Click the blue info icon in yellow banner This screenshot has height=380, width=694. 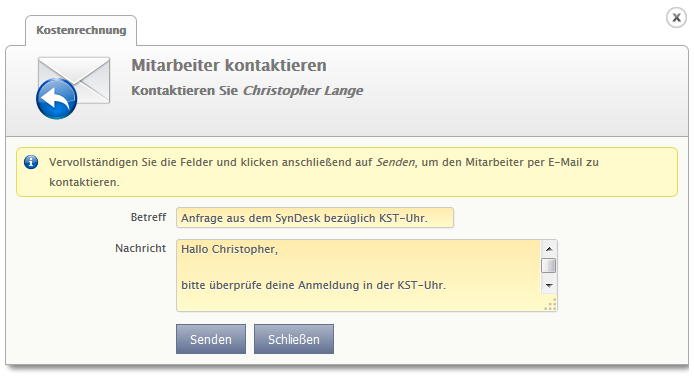click(x=31, y=162)
